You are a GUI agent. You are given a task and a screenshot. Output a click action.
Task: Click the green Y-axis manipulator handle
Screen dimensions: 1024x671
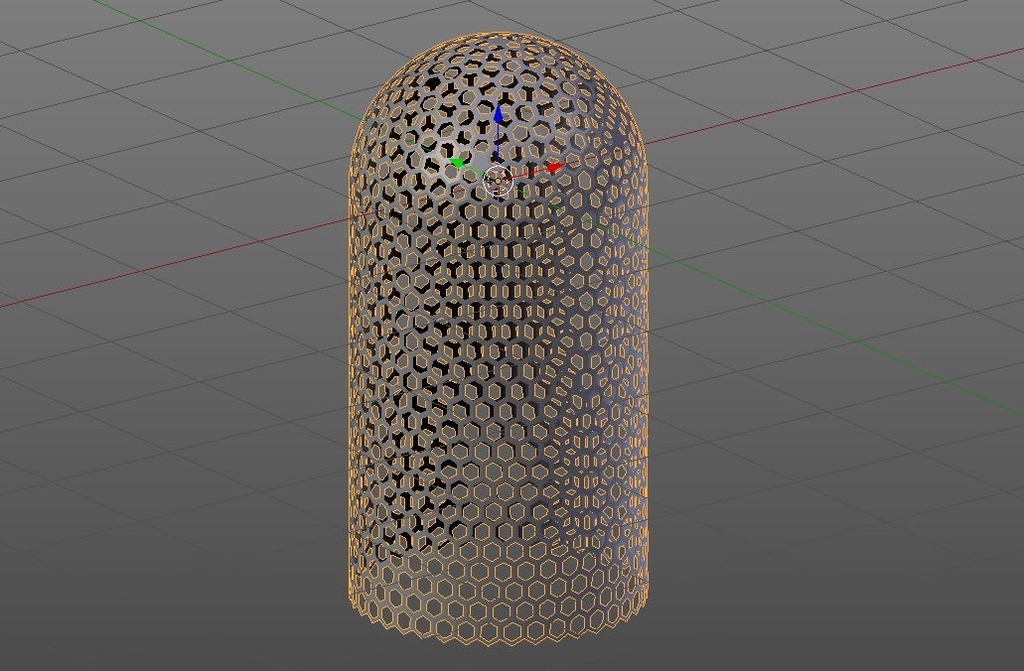click(457, 162)
